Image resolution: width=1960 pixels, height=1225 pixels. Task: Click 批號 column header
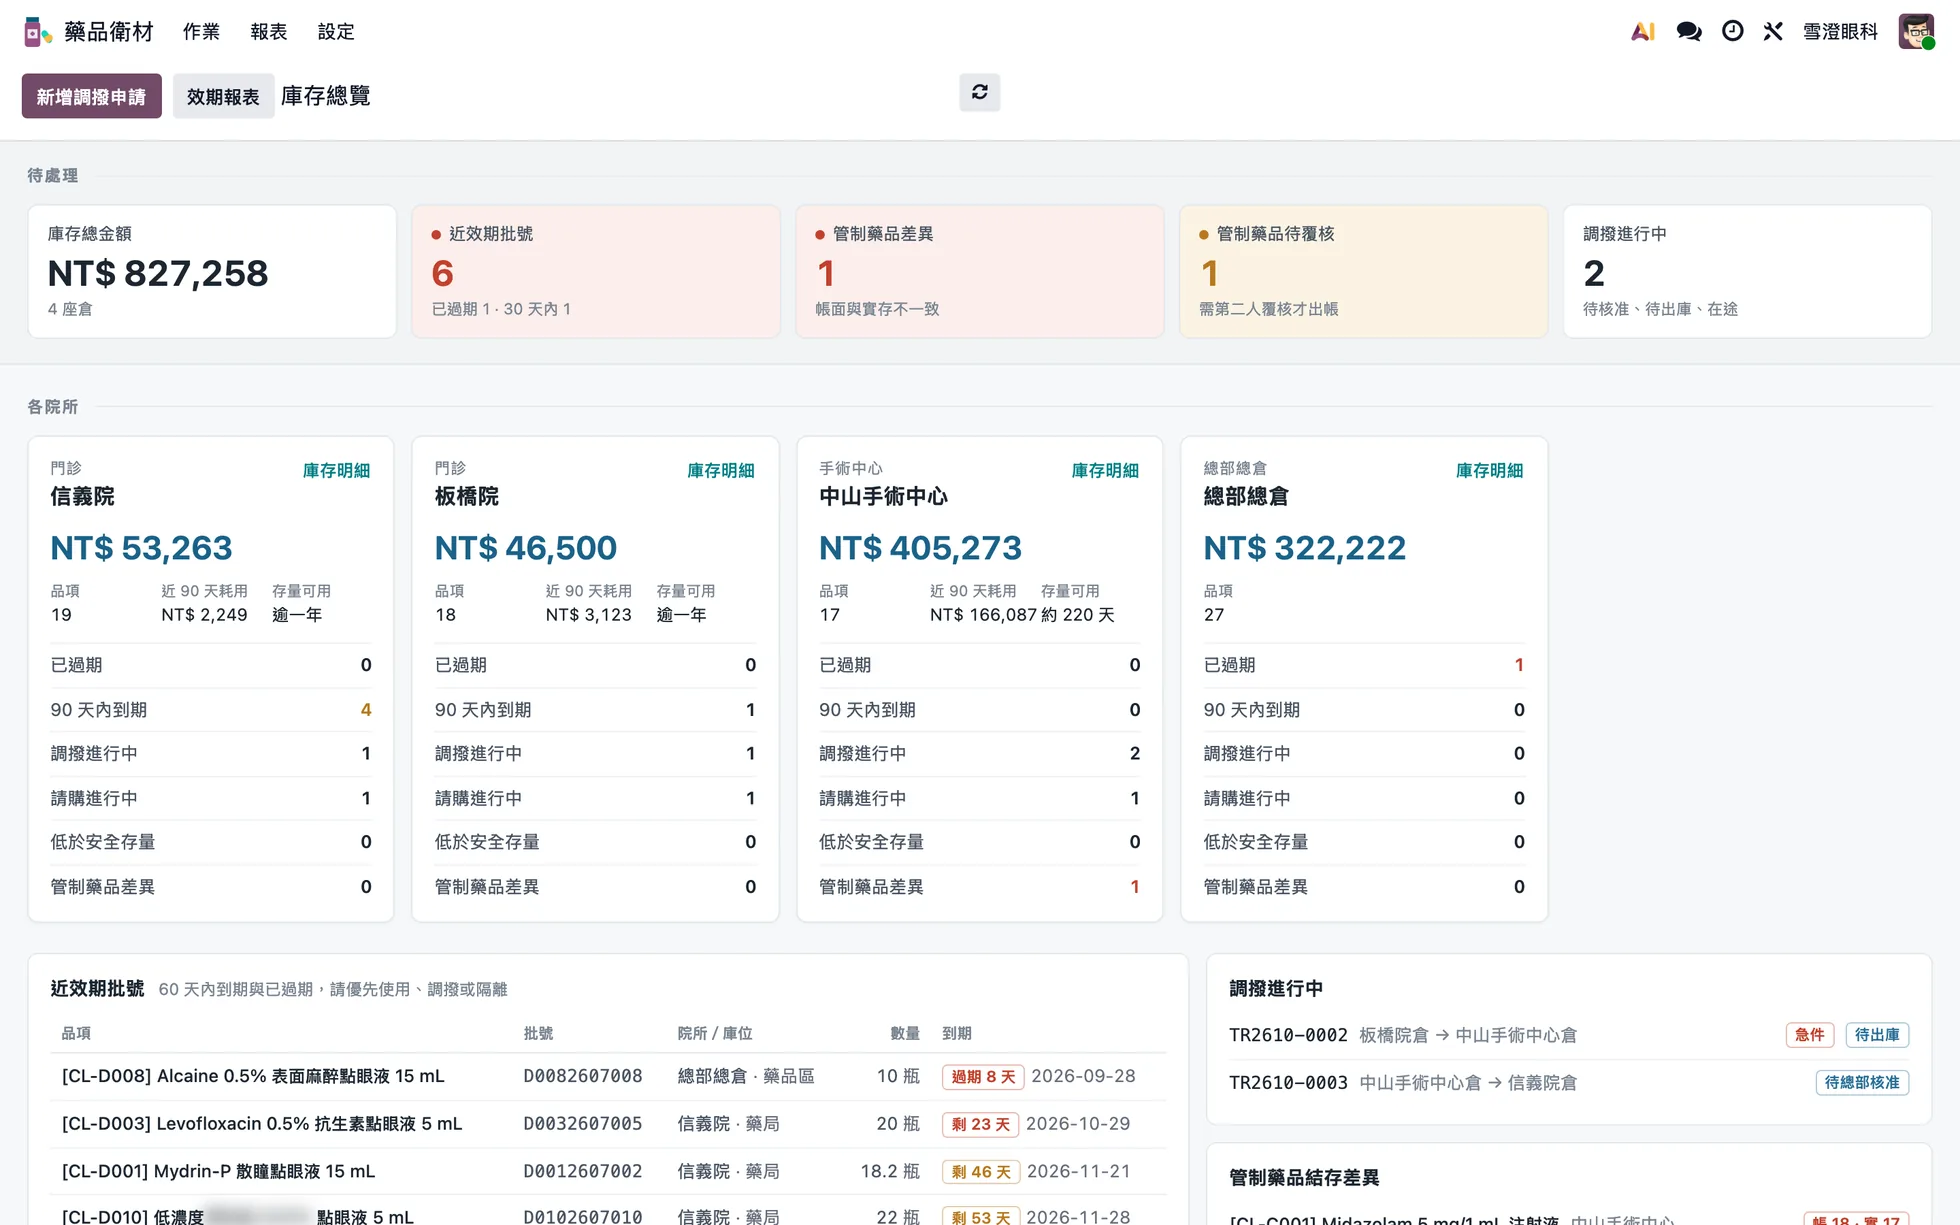pyautogui.click(x=538, y=1033)
